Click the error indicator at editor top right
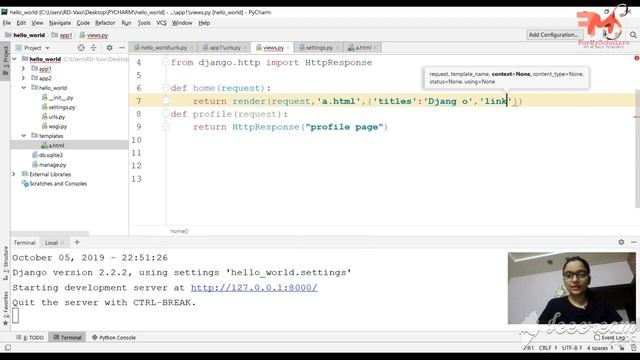This screenshot has height=360, width=640. coord(636,58)
